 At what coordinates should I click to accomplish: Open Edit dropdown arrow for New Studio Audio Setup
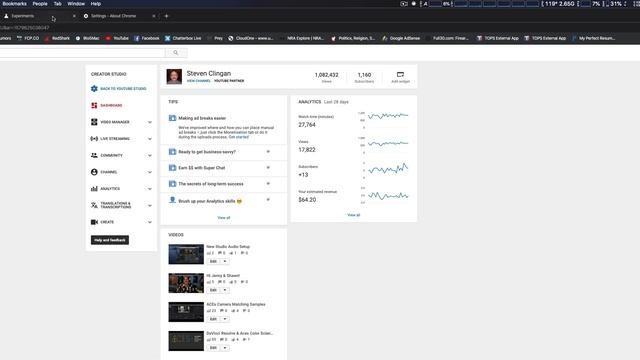click(225, 261)
